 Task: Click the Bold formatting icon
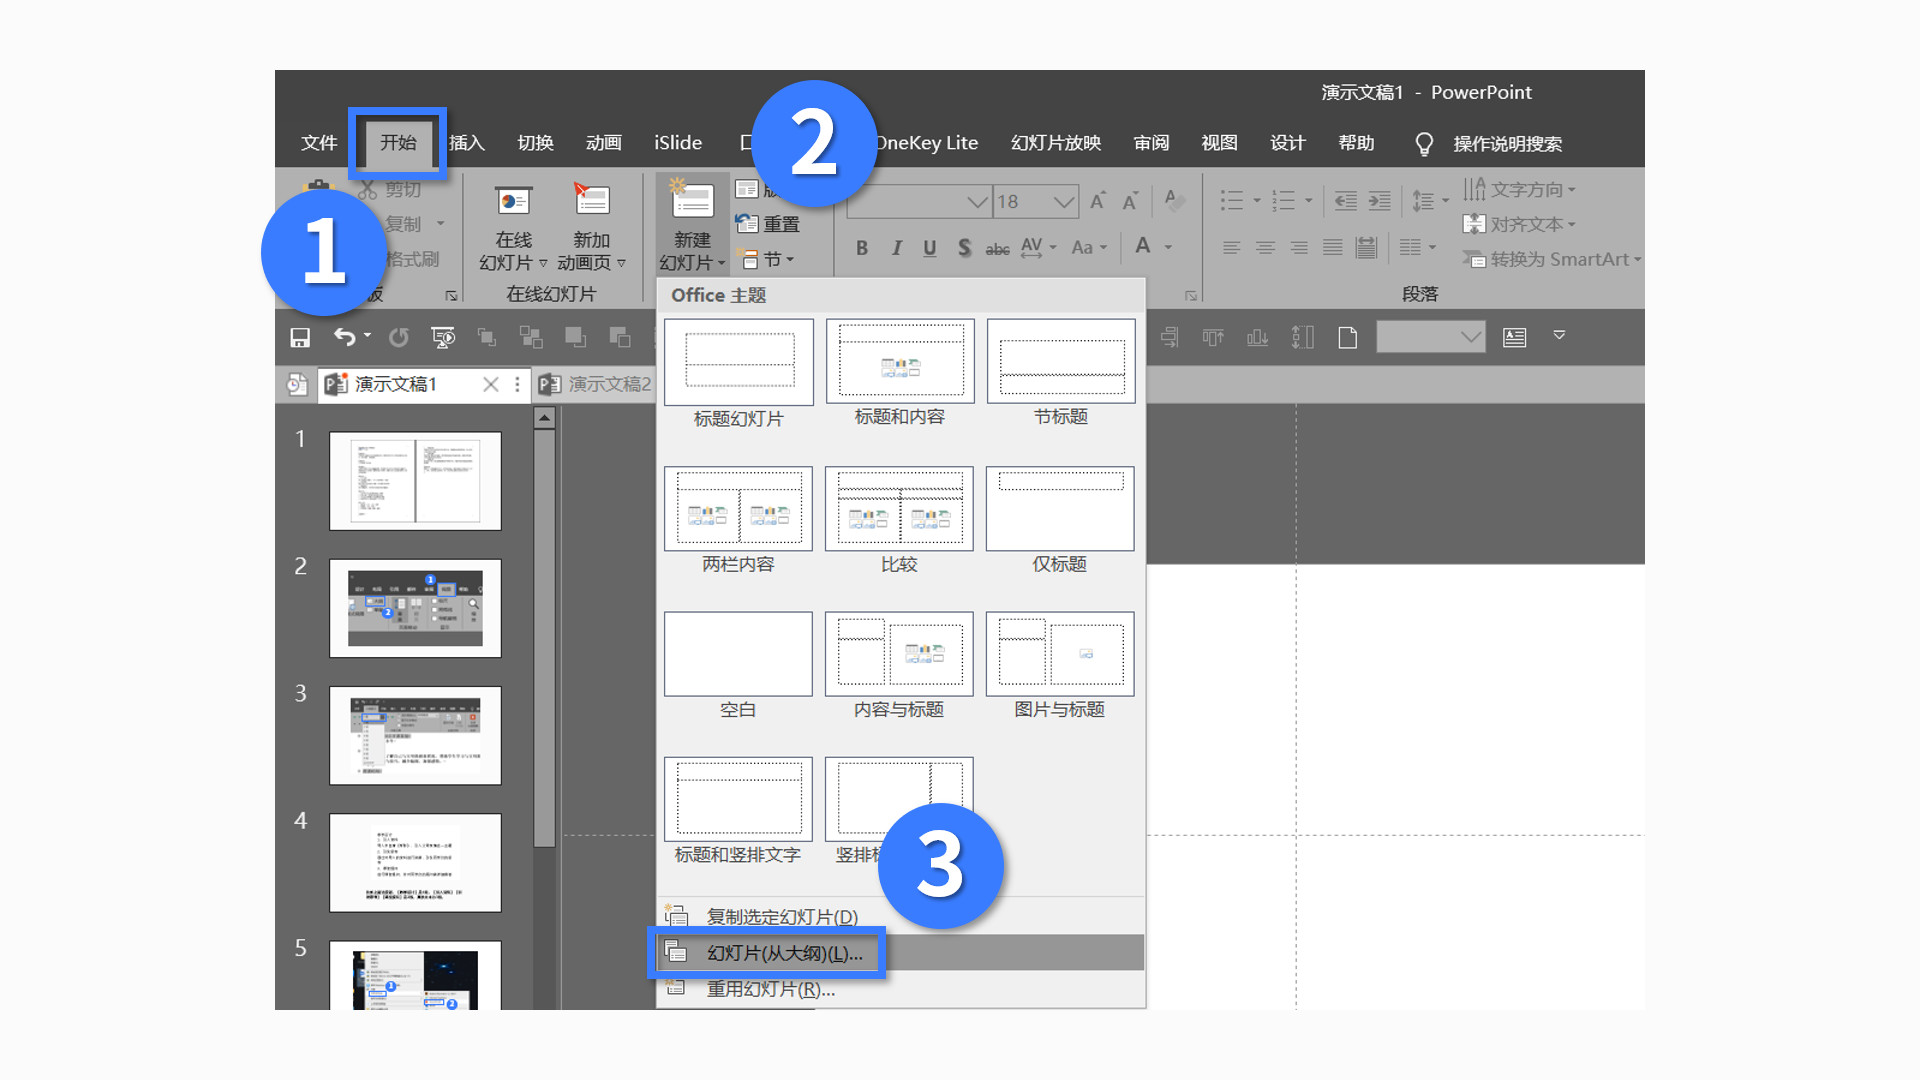coord(862,248)
